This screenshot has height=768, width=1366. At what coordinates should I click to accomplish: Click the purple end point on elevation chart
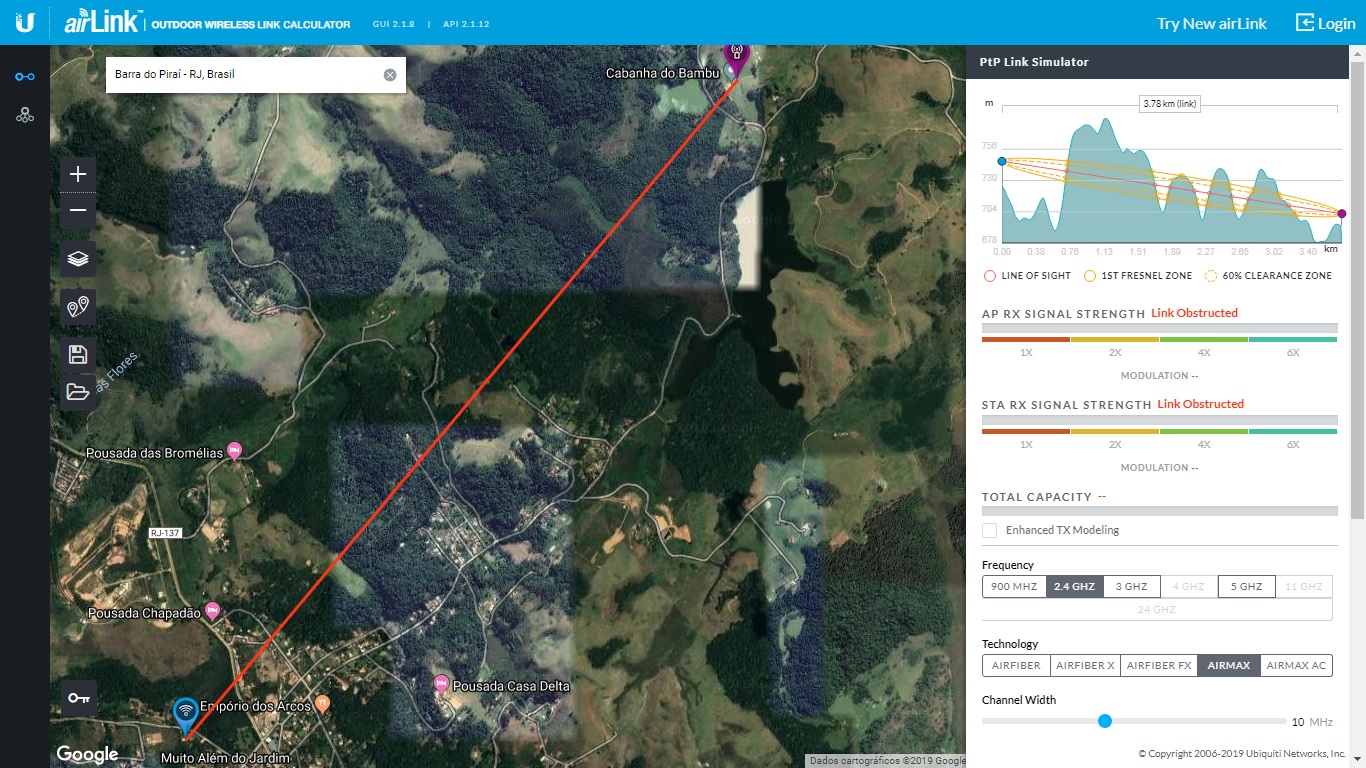point(1342,213)
